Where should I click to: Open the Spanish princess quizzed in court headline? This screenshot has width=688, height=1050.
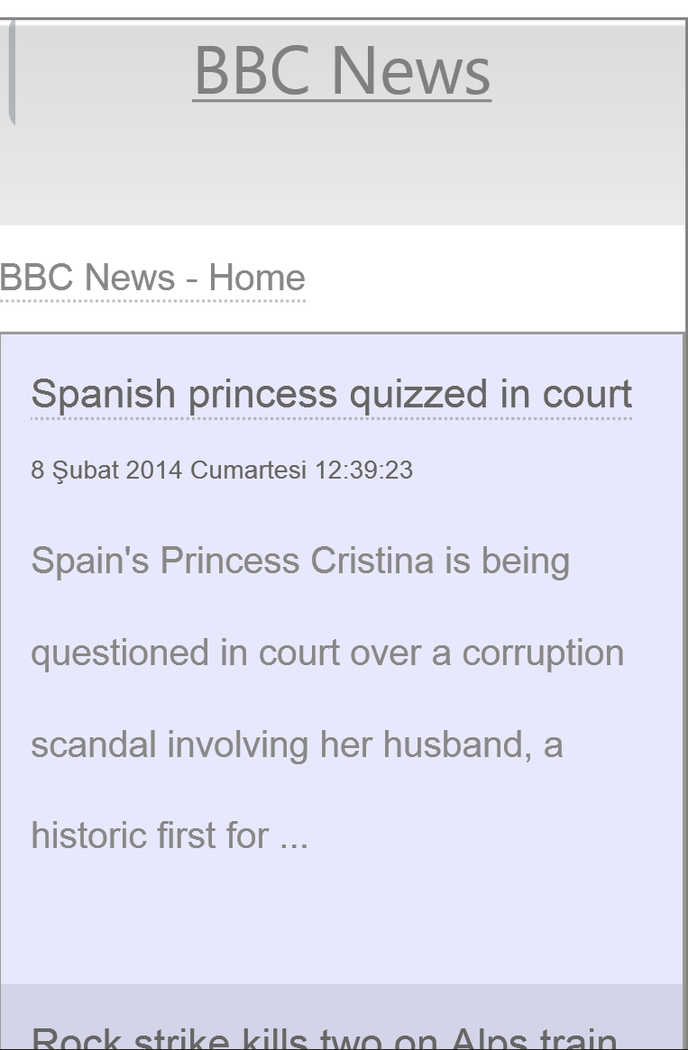tap(331, 394)
